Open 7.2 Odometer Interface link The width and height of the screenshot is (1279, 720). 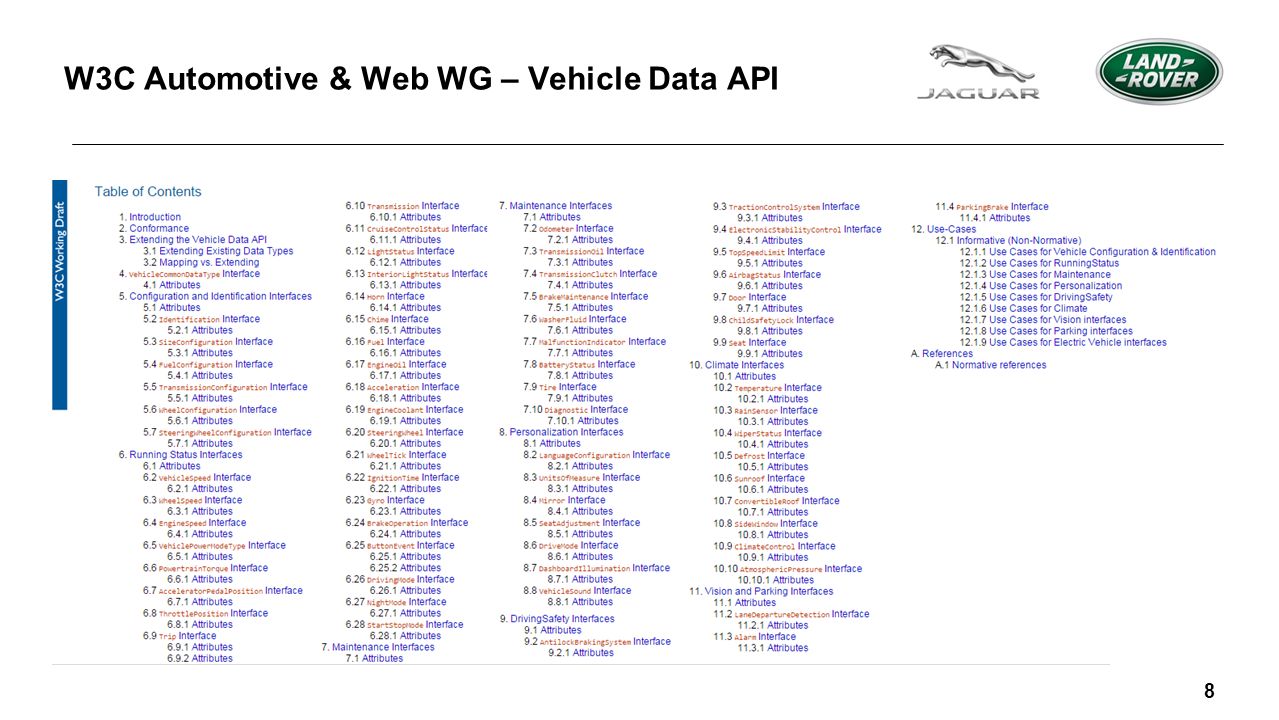[568, 229]
